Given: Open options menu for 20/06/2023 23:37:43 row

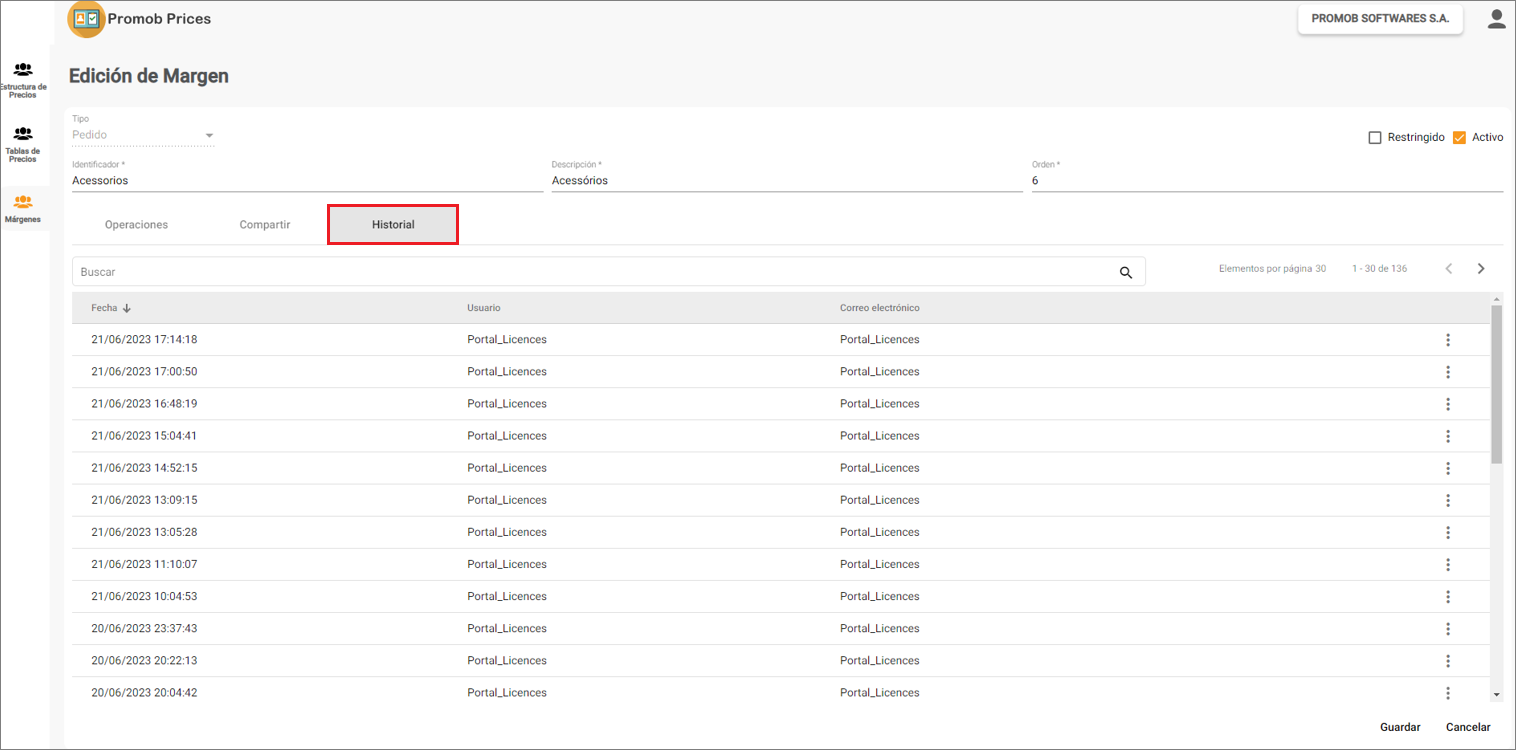Looking at the screenshot, I should [x=1448, y=628].
